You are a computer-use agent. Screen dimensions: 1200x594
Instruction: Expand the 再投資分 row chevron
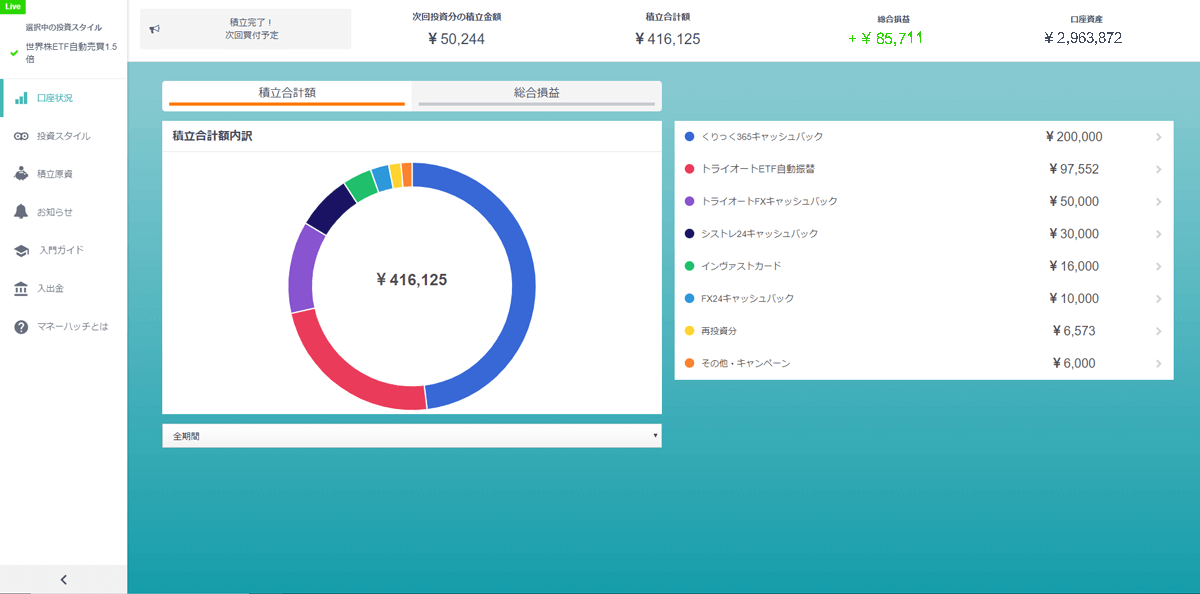click(1158, 331)
